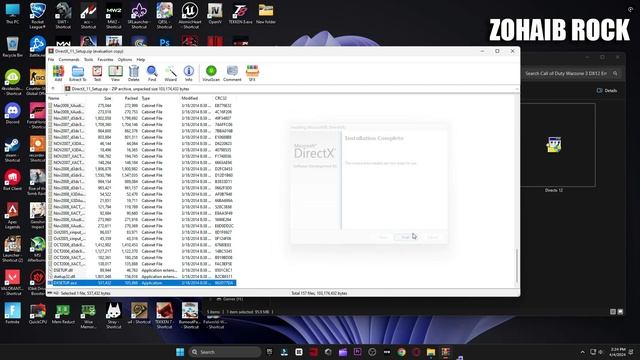
Task: Click the Delete toolbar icon
Action: pos(134,73)
